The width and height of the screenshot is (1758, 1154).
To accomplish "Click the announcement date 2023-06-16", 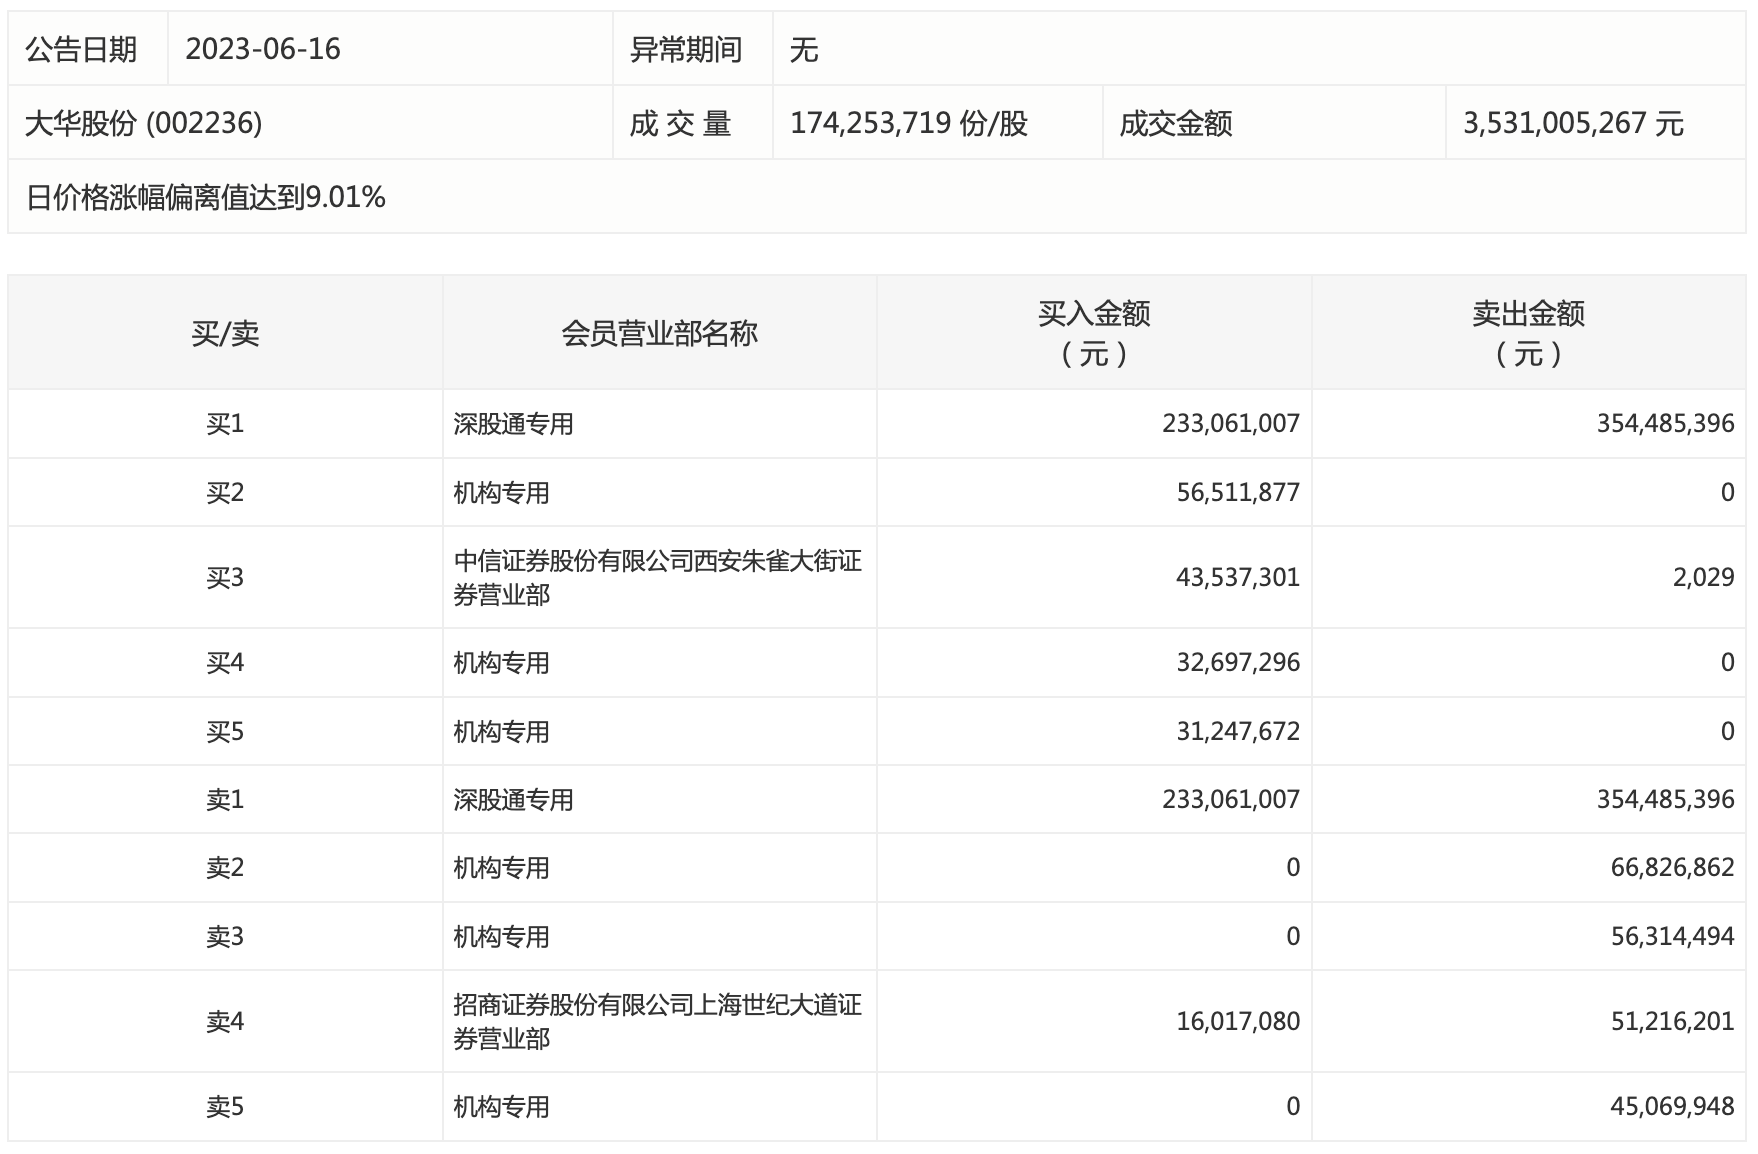I will tap(263, 49).
